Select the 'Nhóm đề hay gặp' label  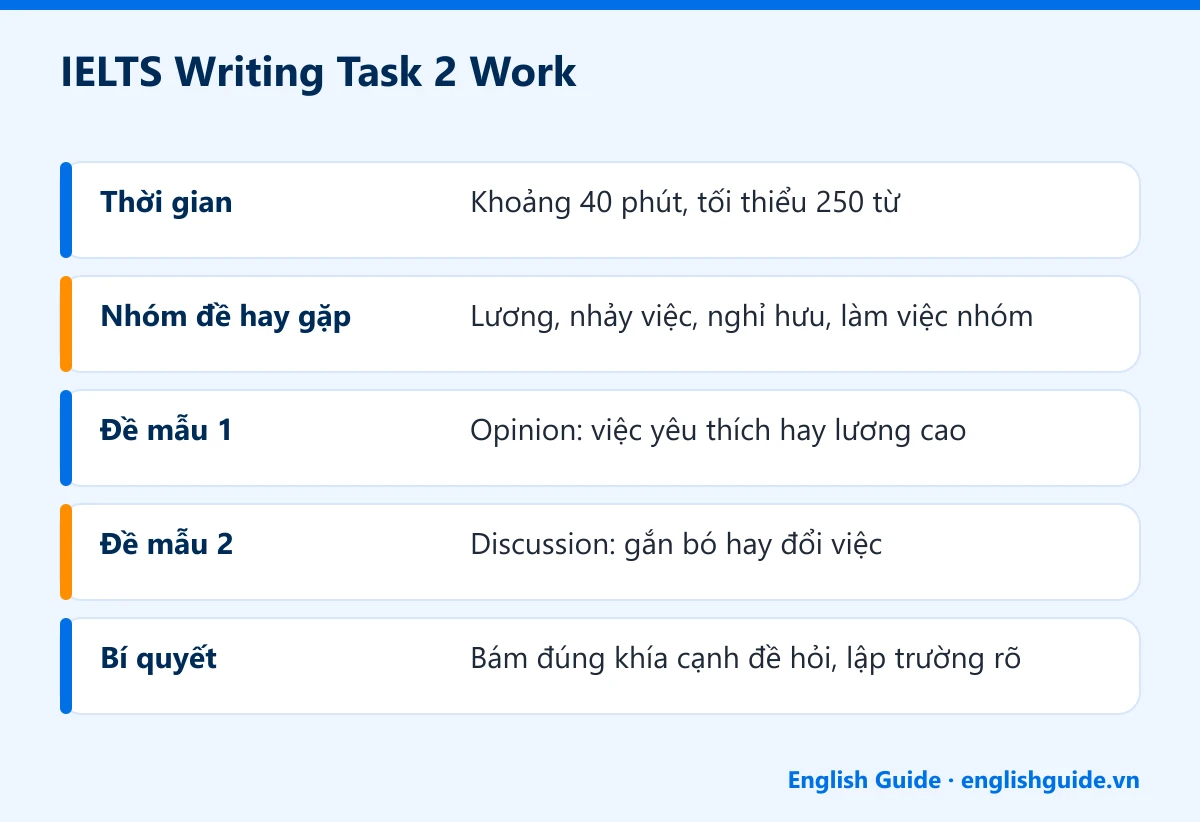(226, 318)
